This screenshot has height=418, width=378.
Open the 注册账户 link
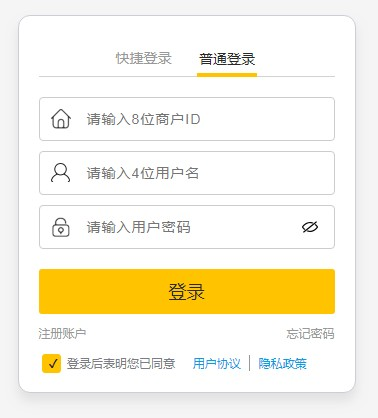click(62, 333)
